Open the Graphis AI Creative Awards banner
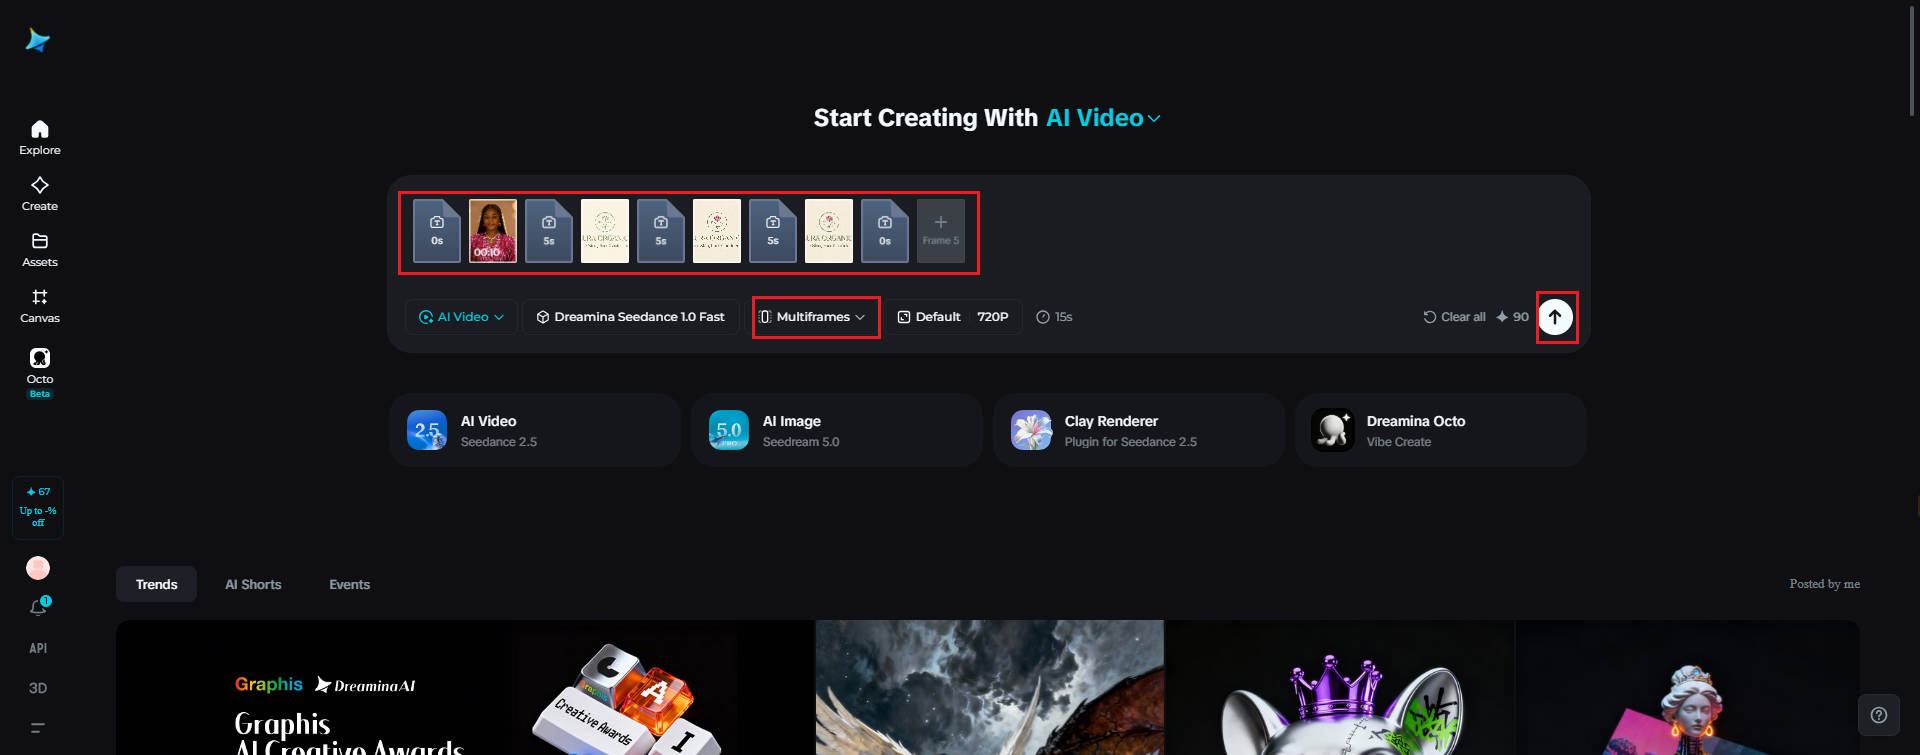 [x=465, y=688]
